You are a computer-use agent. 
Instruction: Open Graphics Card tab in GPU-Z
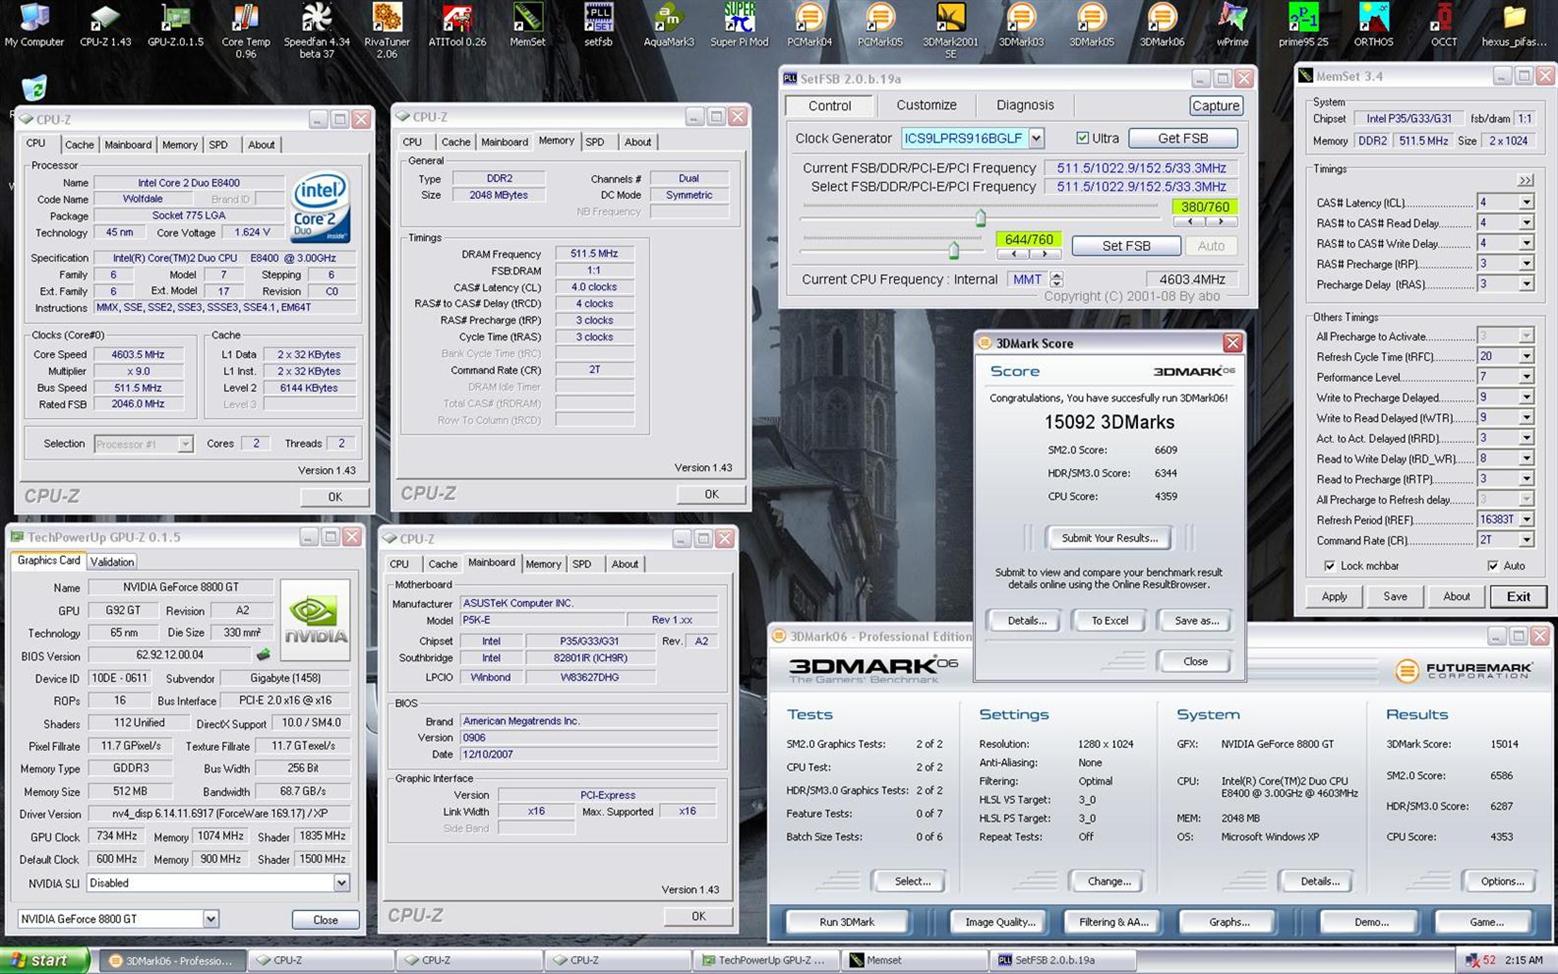click(x=49, y=561)
